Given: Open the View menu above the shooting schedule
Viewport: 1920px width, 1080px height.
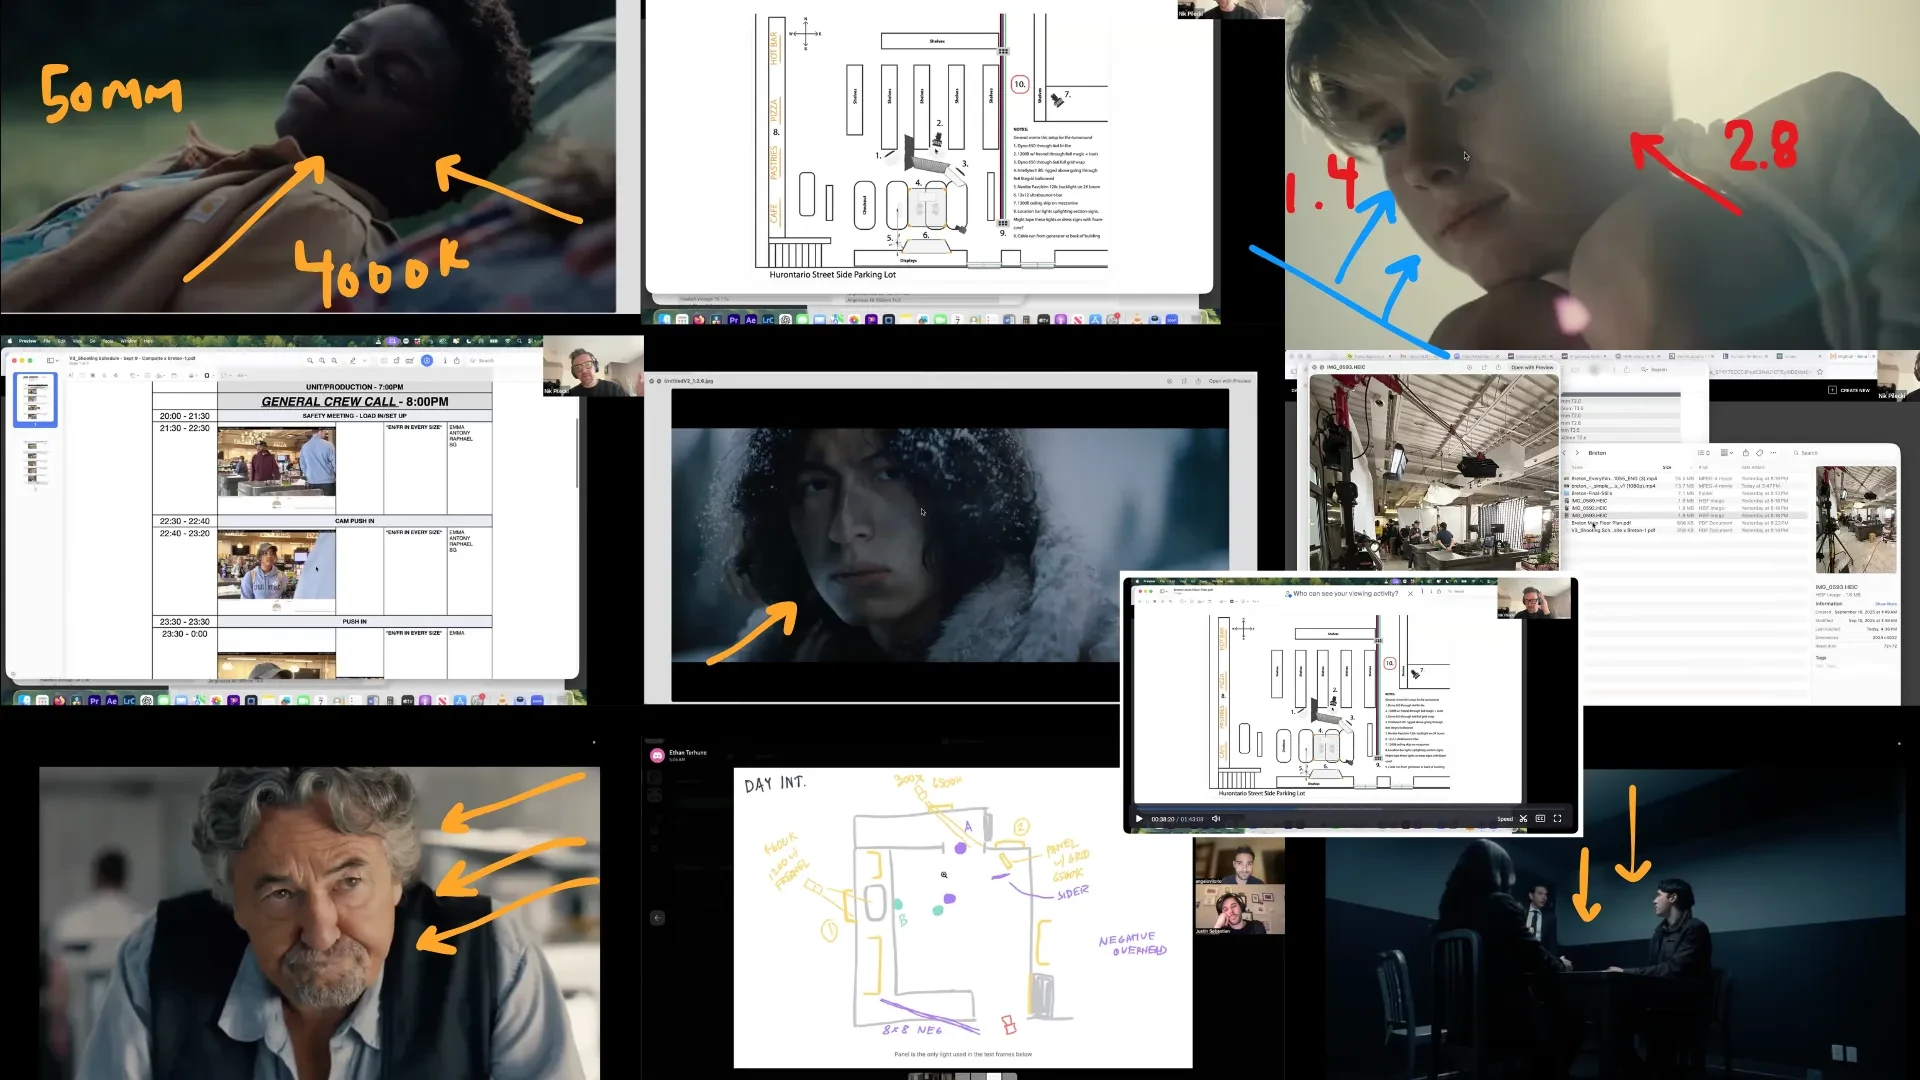Looking at the screenshot, I should coord(77,341).
